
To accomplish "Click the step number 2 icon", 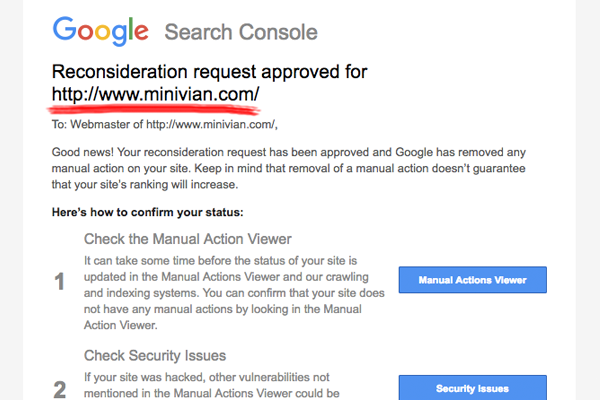I will [x=60, y=390].
